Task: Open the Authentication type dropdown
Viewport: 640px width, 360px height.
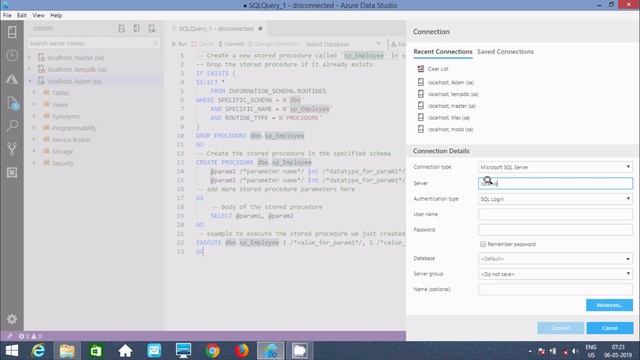Action: (x=555, y=199)
